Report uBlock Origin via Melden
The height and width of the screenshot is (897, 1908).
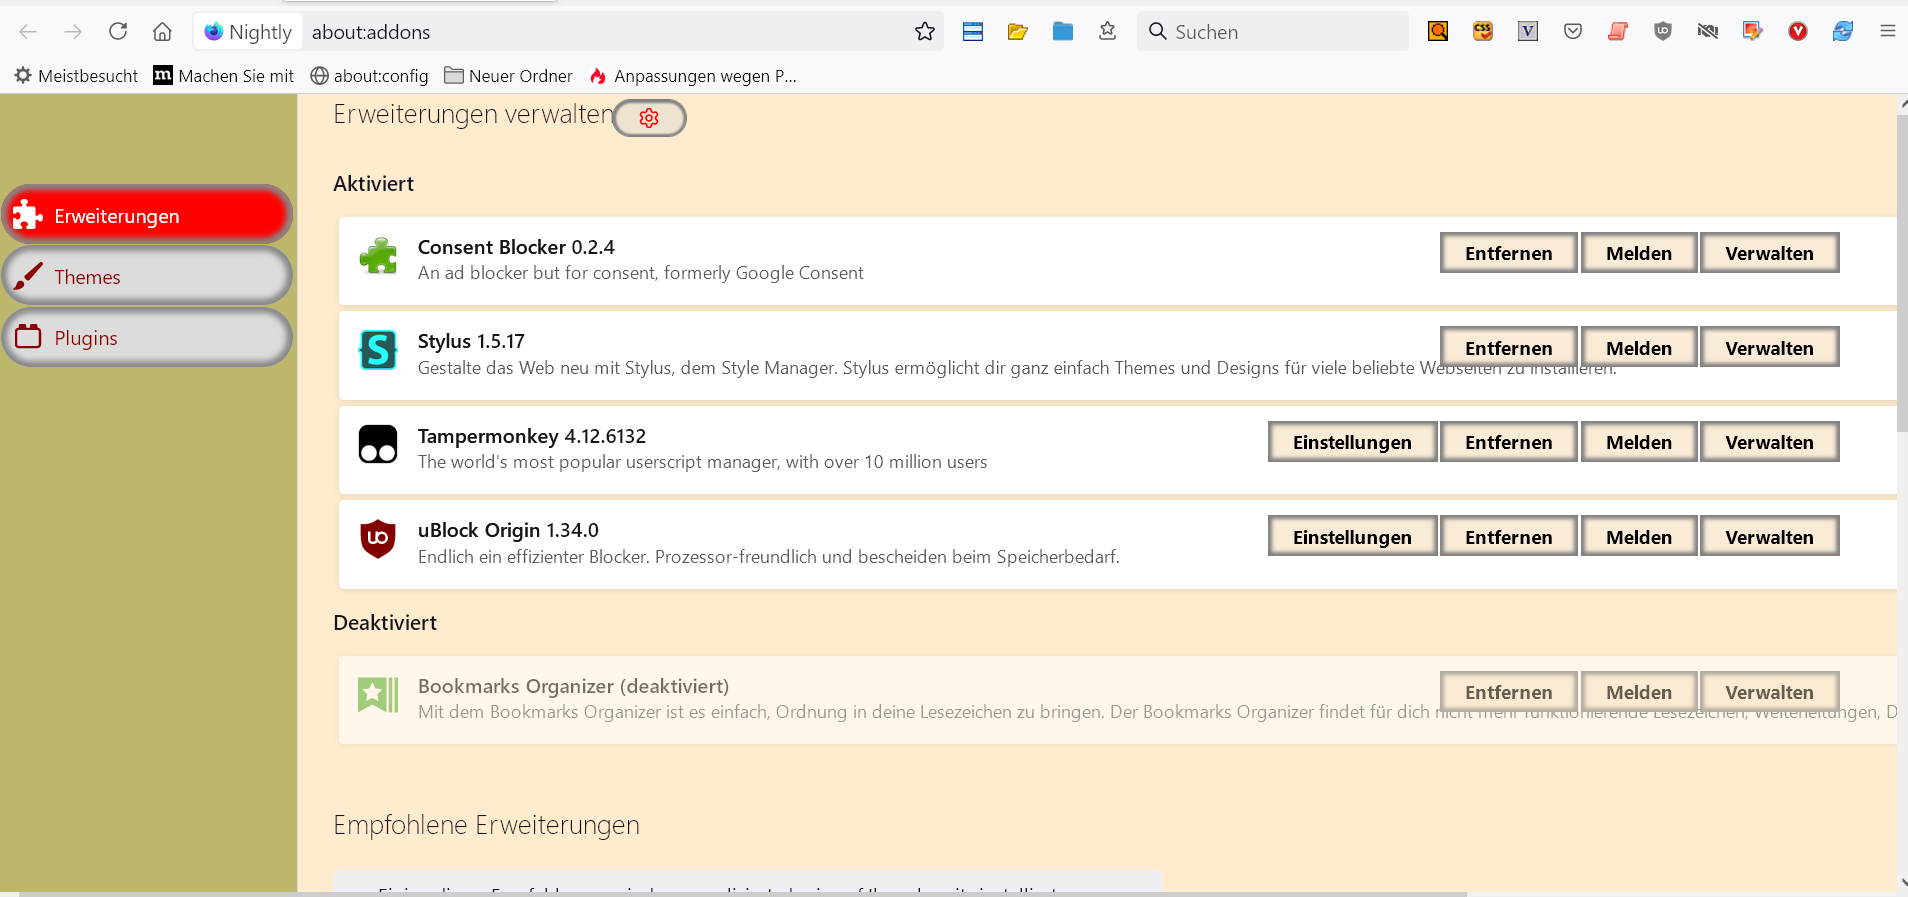(x=1639, y=536)
